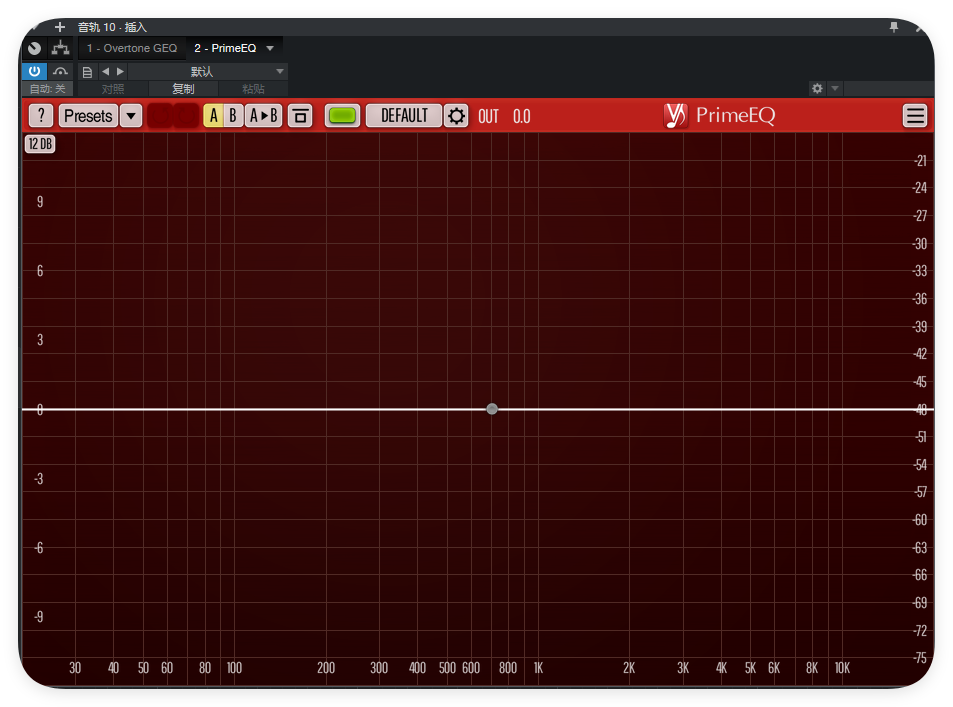This screenshot has width=953, height=707.
Task: Expand the arrow beside the PrimeEQ tab
Action: (270, 48)
